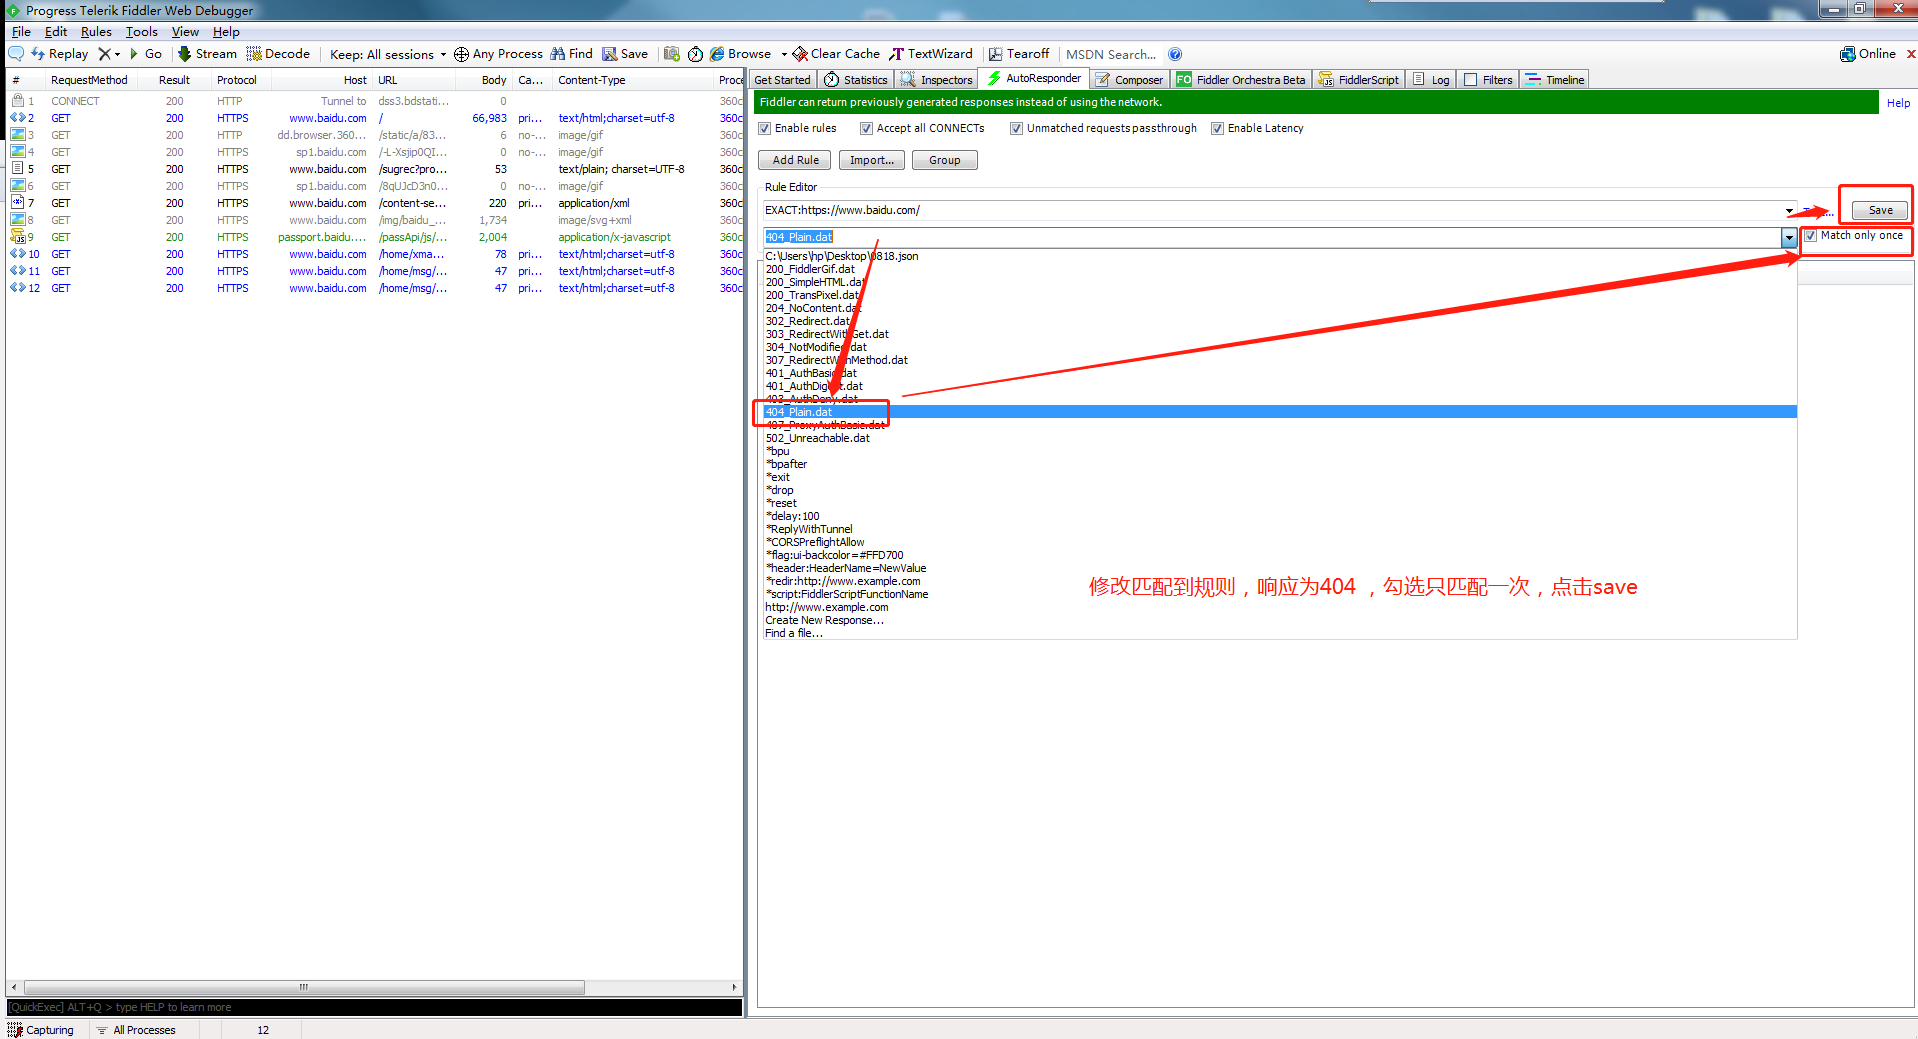Click the Any Process target icon
This screenshot has height=1039, width=1918.
click(x=461, y=54)
